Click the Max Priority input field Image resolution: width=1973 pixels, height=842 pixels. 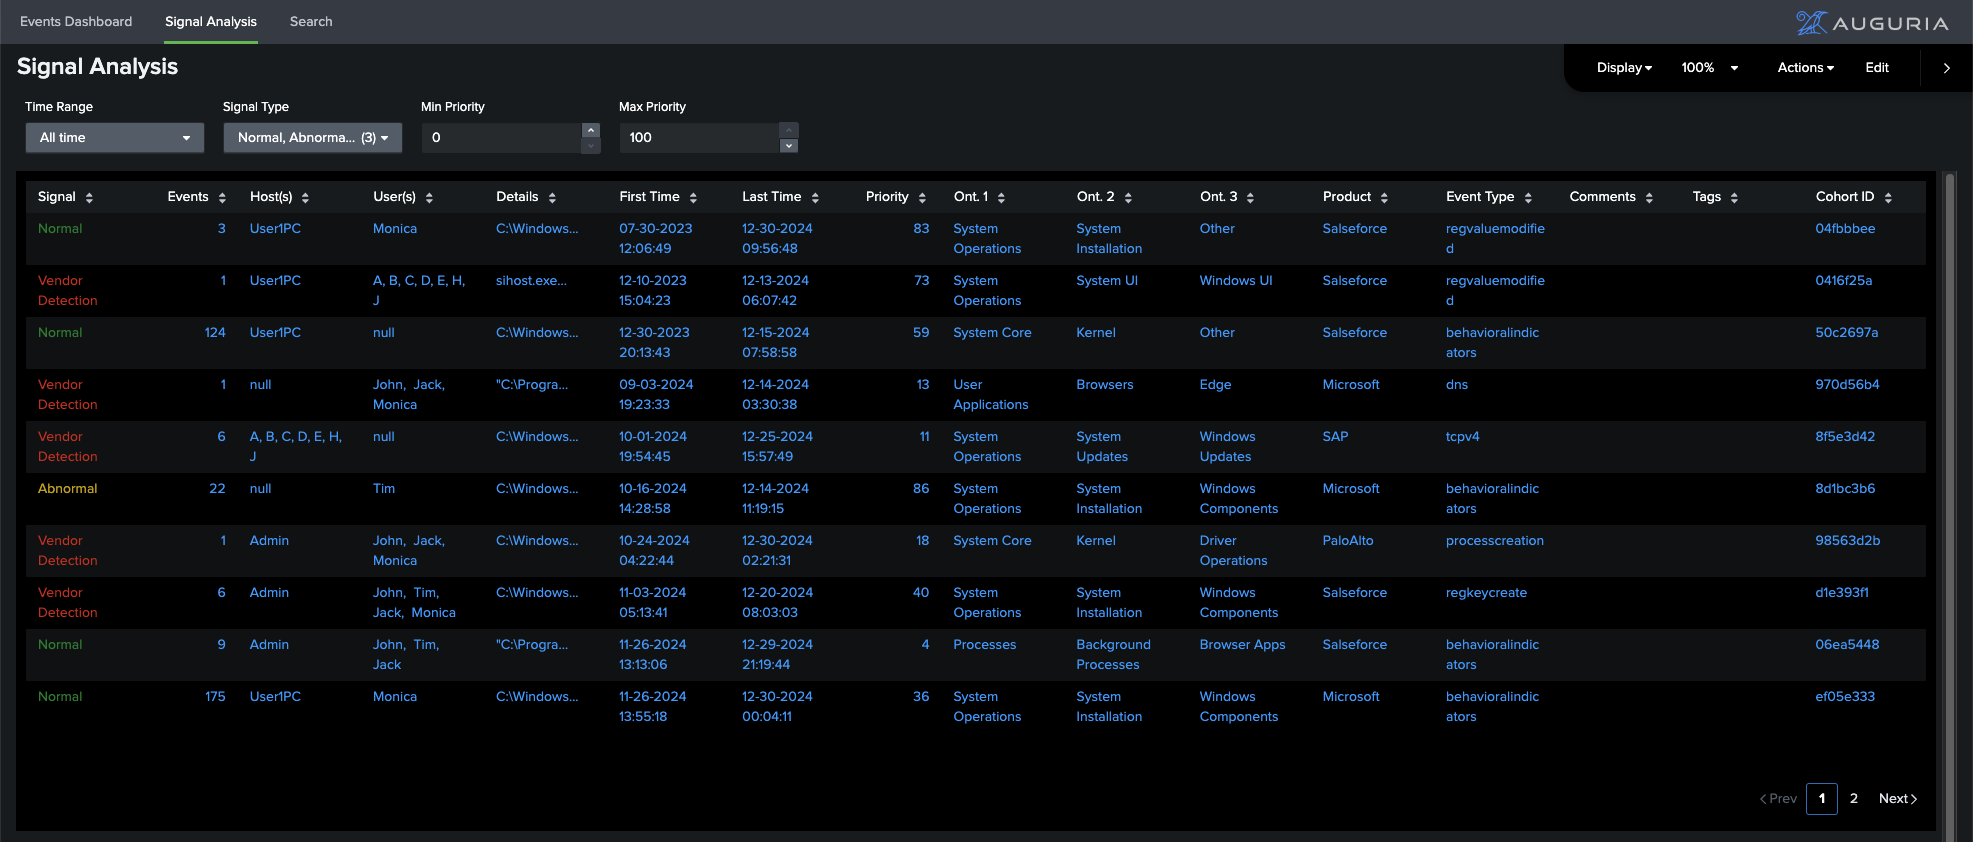pos(700,138)
